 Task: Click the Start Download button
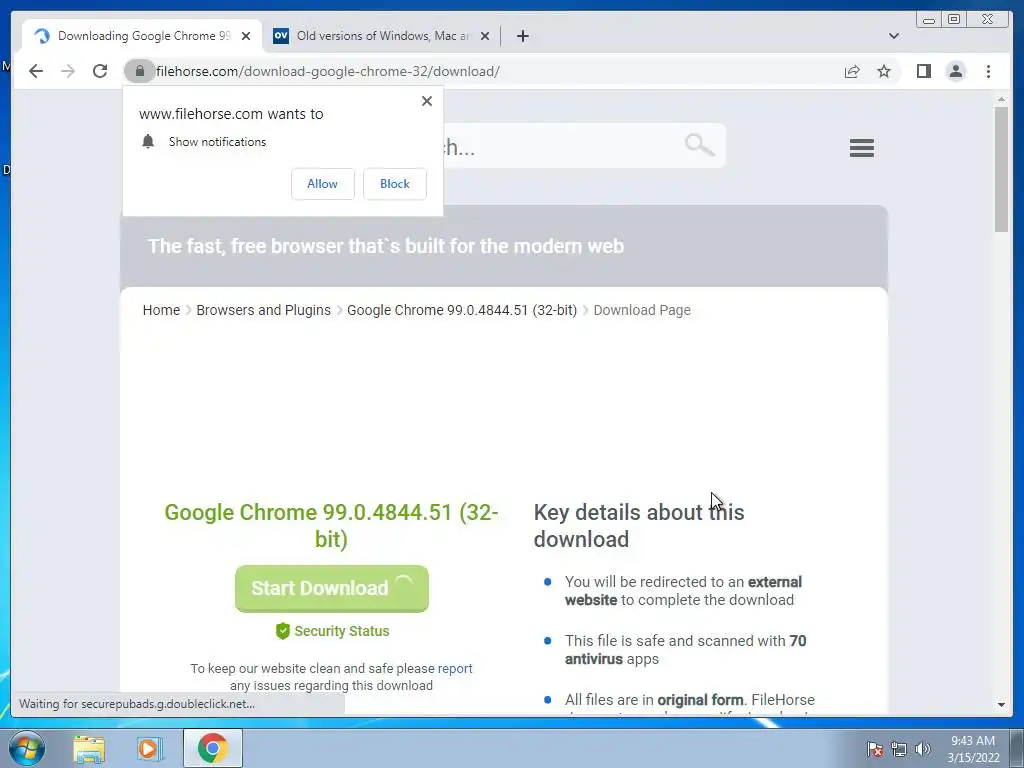point(332,588)
